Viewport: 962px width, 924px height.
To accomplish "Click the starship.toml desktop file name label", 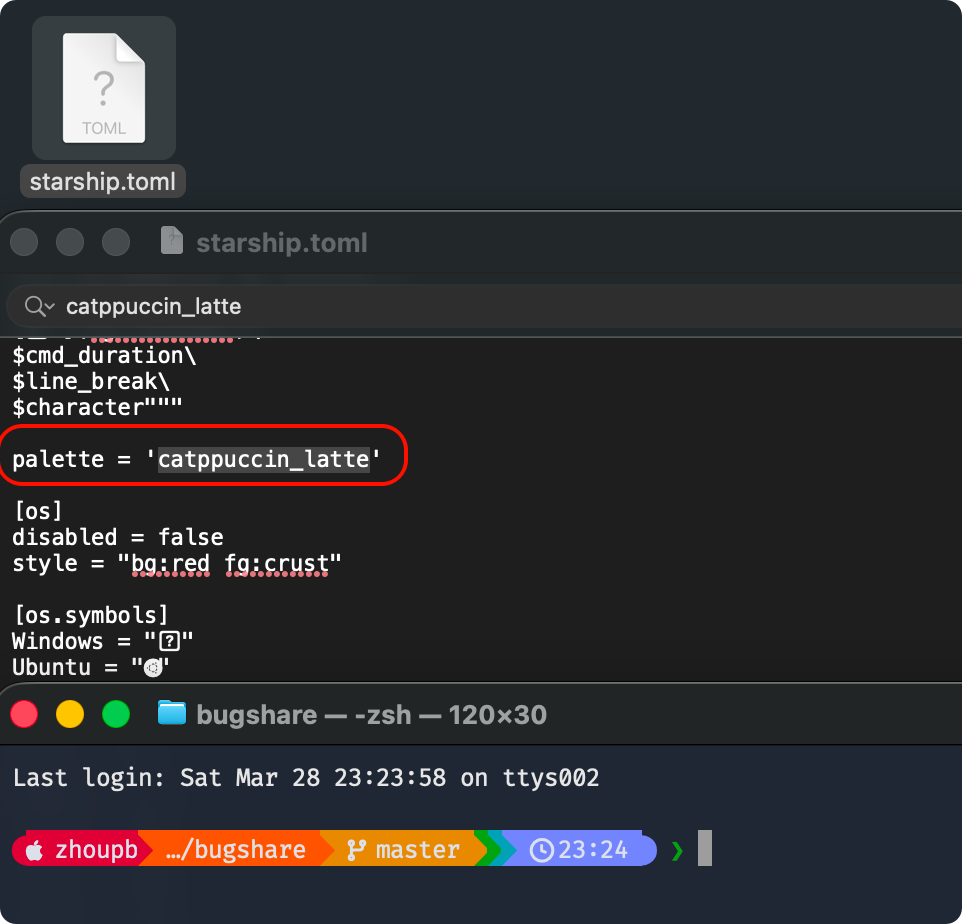I will (103, 181).
